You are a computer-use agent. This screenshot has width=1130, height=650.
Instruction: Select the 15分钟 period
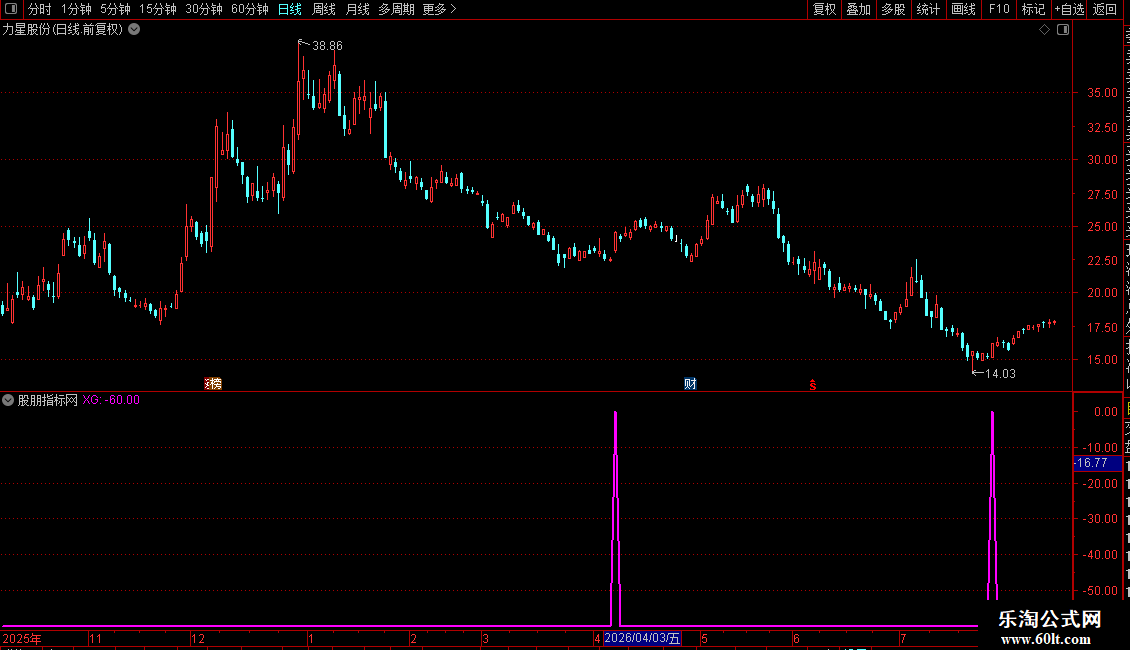[x=158, y=9]
